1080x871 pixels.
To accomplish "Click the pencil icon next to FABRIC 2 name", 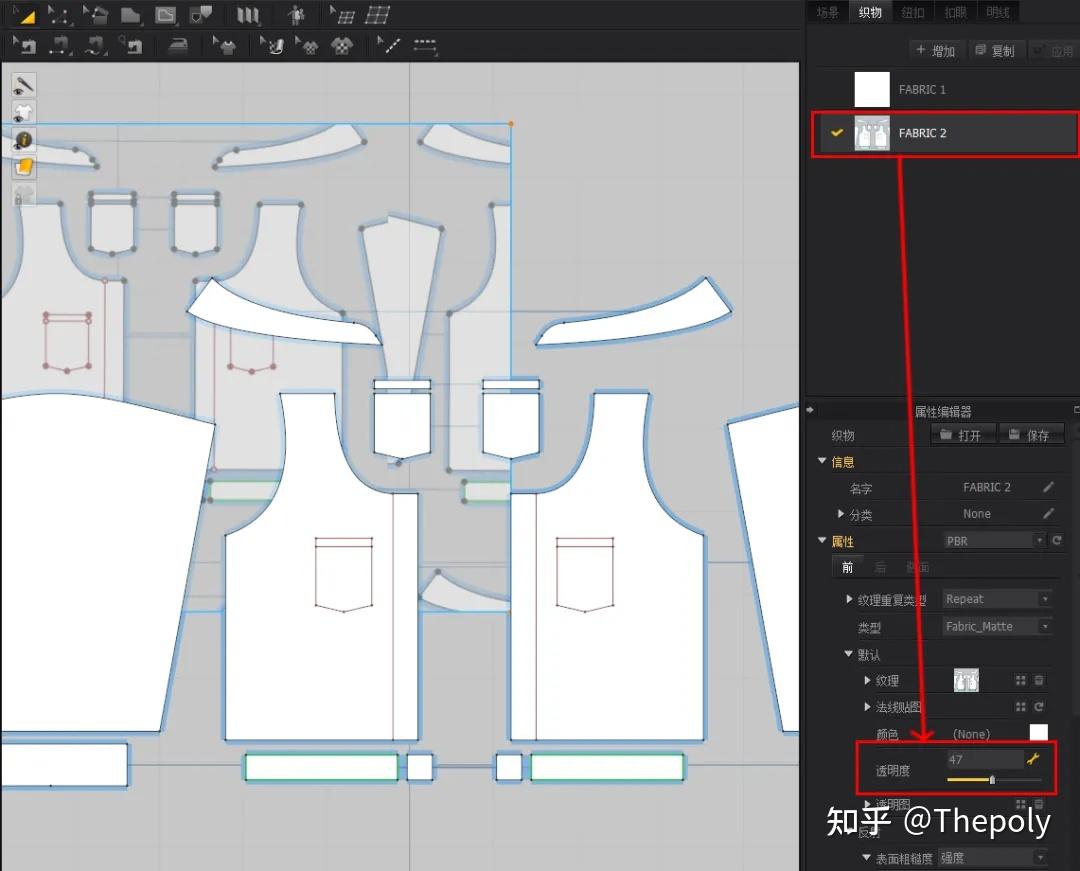I will 1048,487.
